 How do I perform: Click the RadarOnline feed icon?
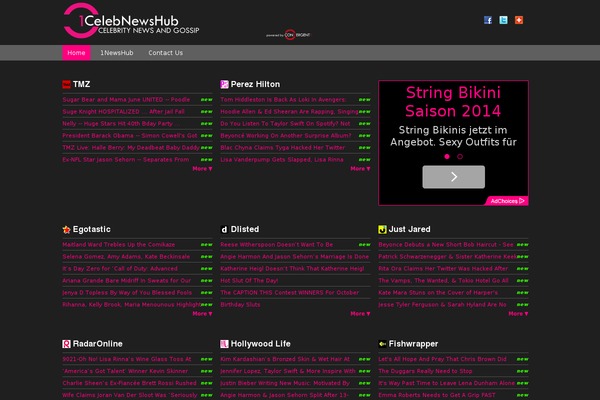point(66,344)
